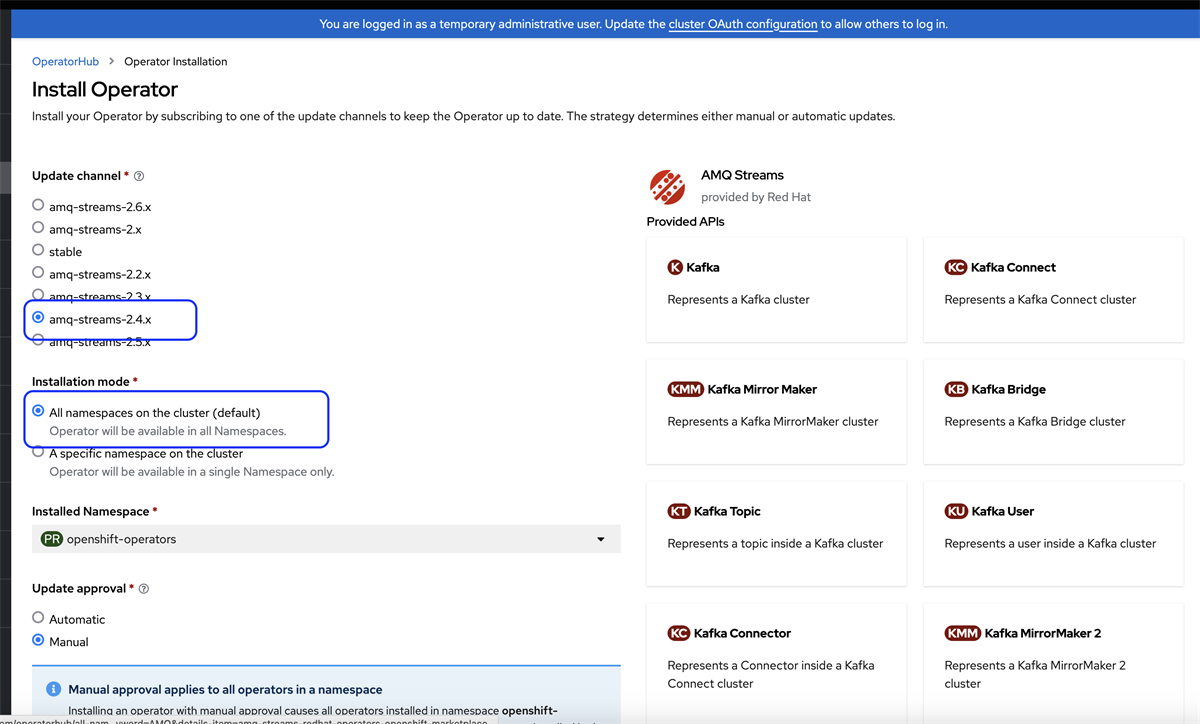Viewport: 1200px width, 724px height.
Task: Click the Kafka Topic card title
Action: click(x=727, y=511)
